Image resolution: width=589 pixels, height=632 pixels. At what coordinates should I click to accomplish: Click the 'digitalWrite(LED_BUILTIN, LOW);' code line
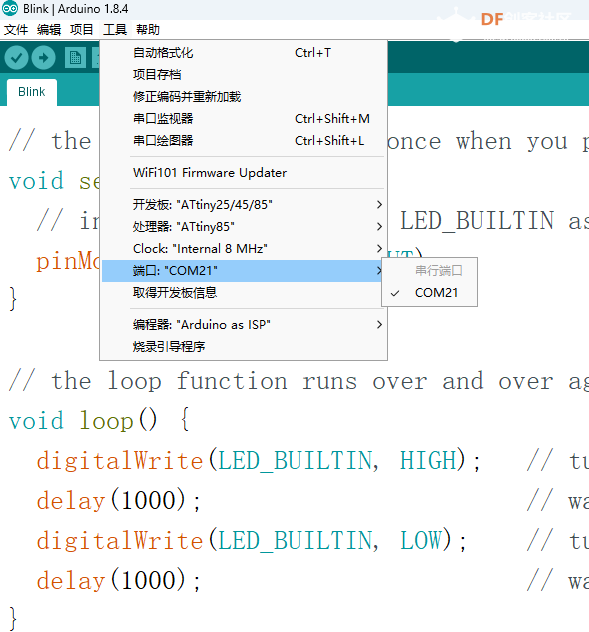pos(251,540)
